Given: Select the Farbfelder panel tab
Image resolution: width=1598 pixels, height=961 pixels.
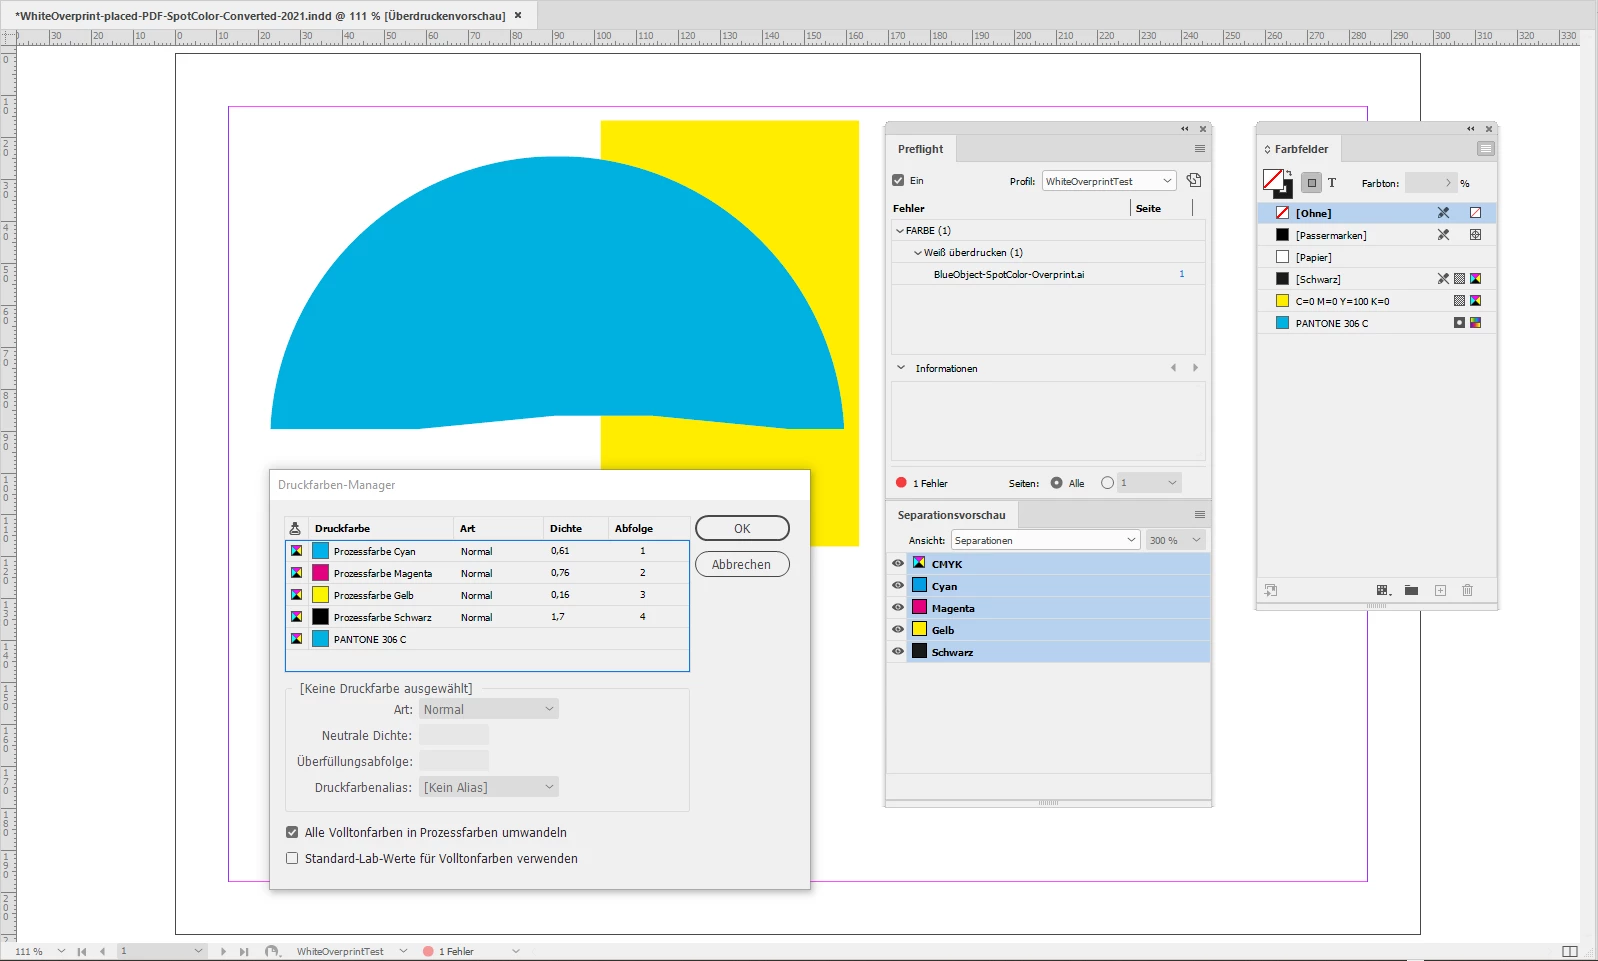Looking at the screenshot, I should pos(1301,149).
